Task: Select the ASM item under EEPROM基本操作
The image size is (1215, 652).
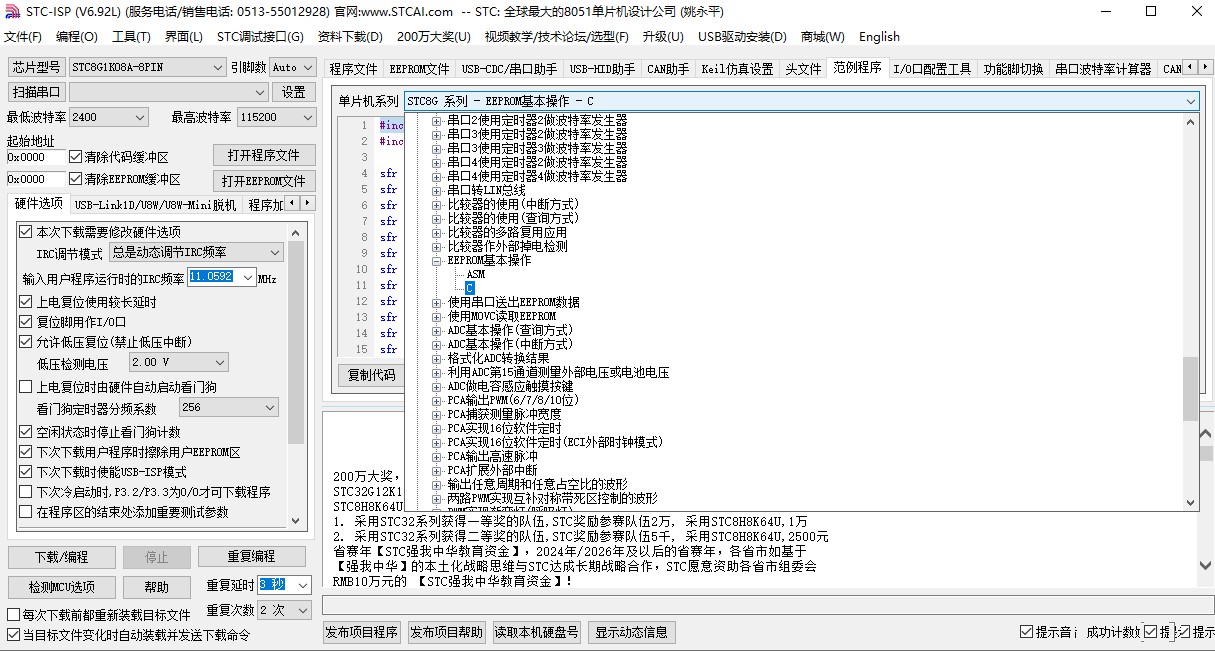Action: (x=475, y=274)
